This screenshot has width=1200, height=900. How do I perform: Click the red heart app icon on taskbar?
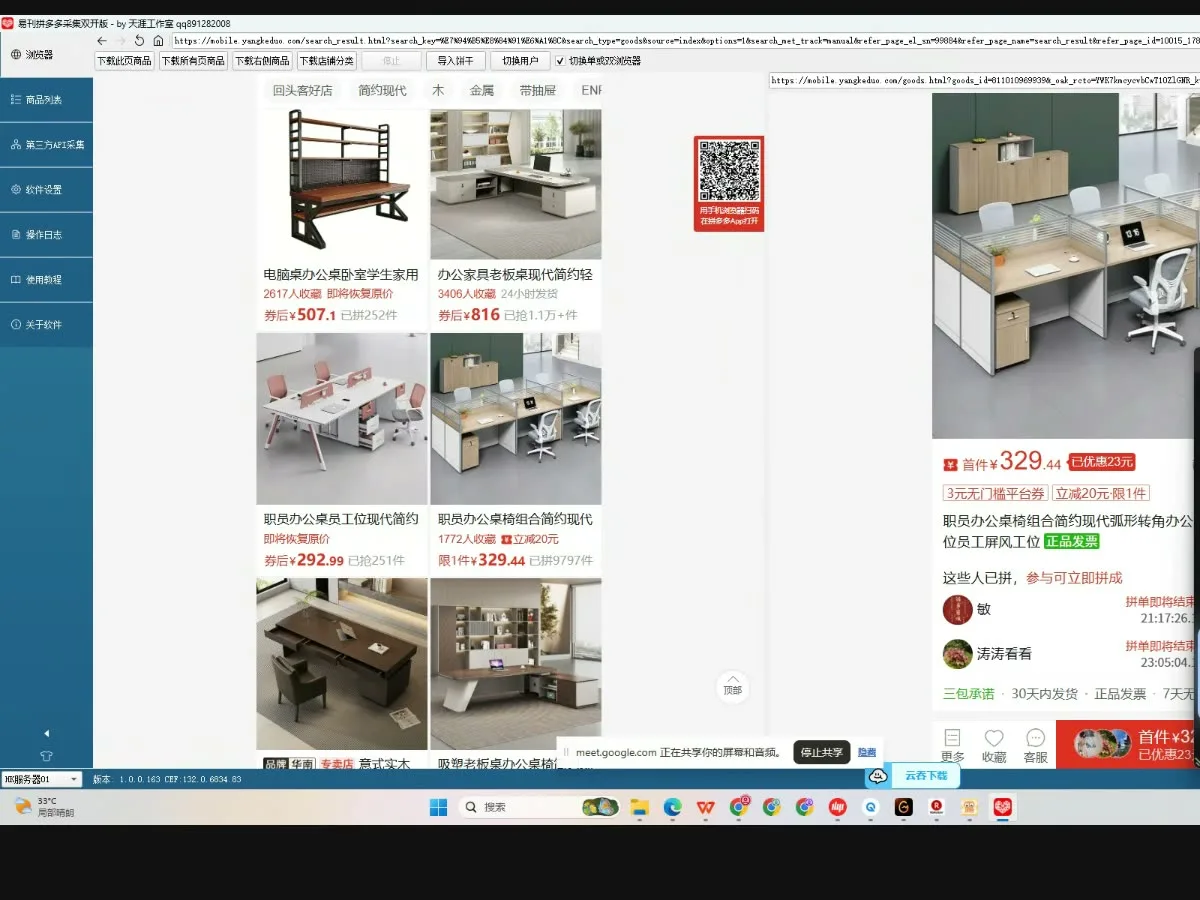coord(1002,807)
